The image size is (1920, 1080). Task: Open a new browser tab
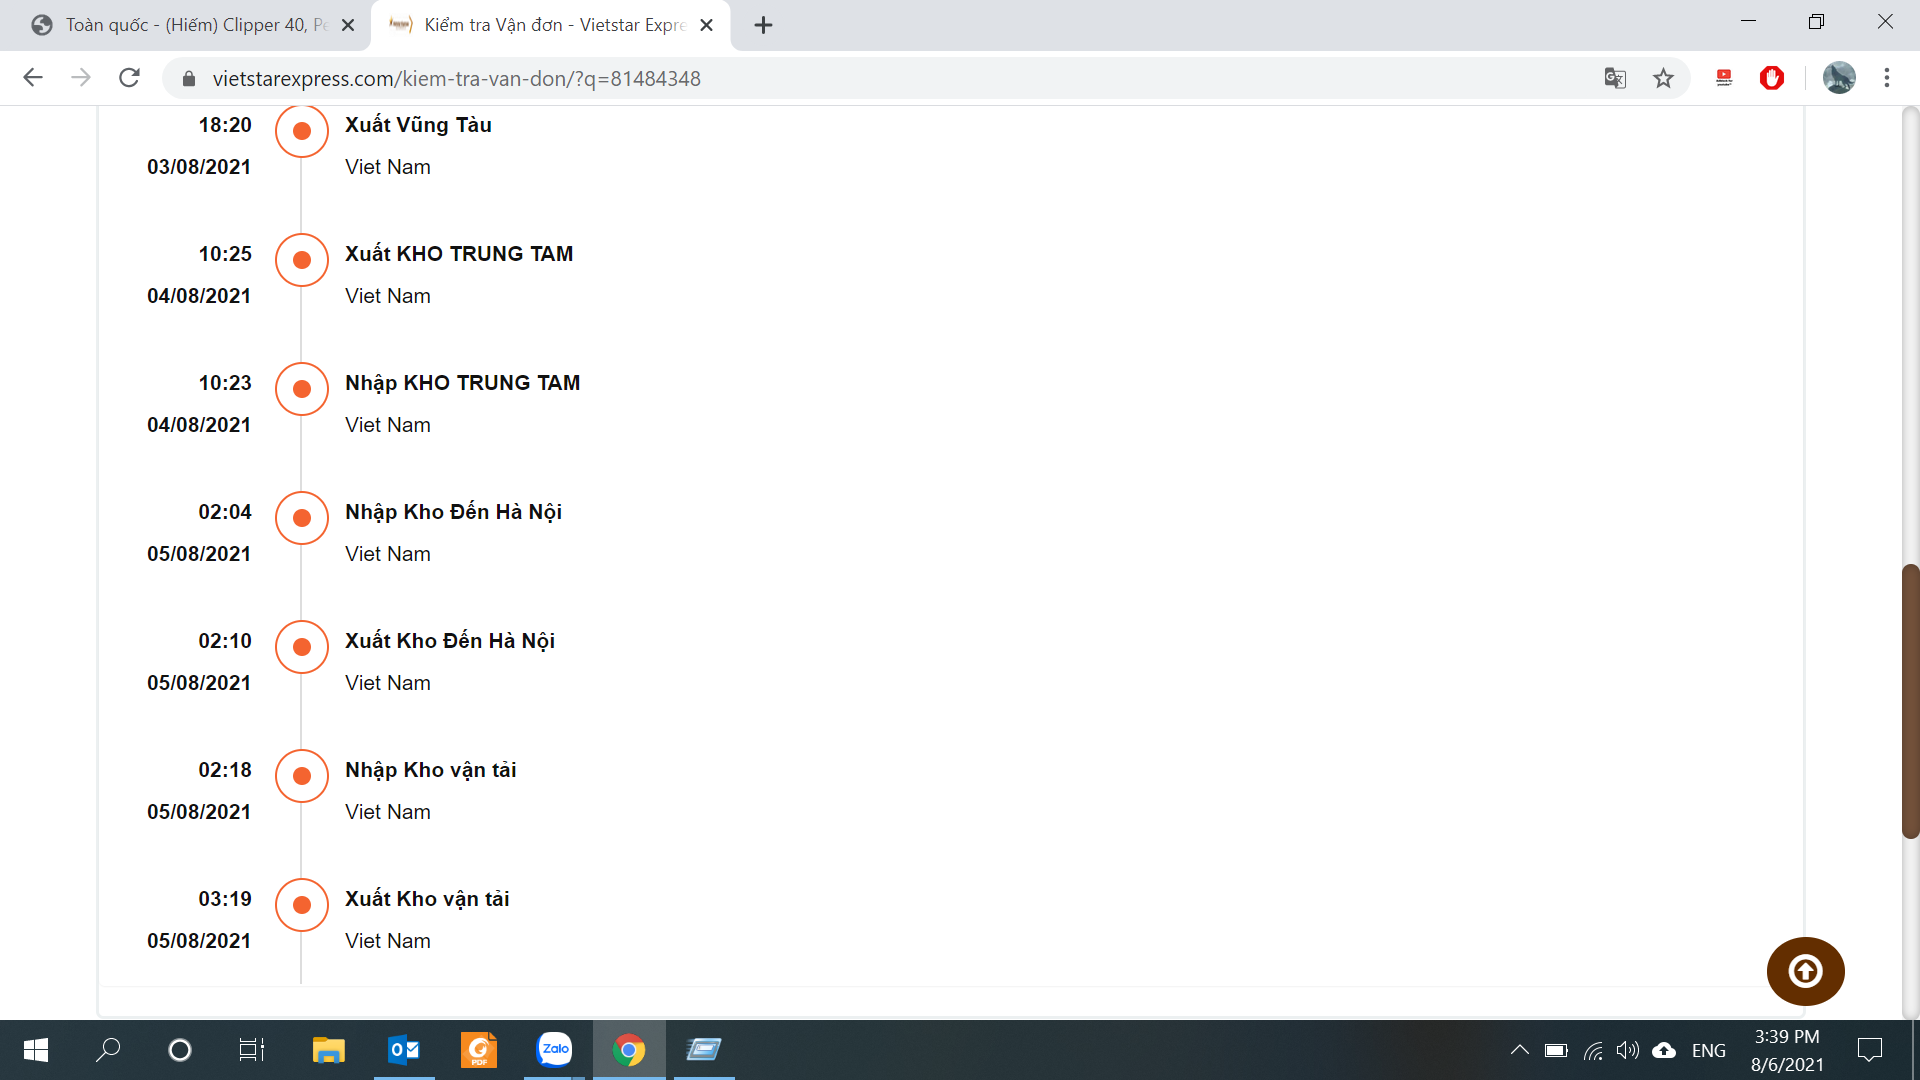pyautogui.click(x=763, y=25)
